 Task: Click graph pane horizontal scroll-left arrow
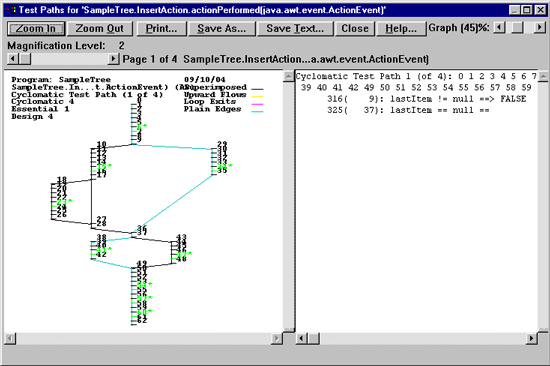point(10,338)
